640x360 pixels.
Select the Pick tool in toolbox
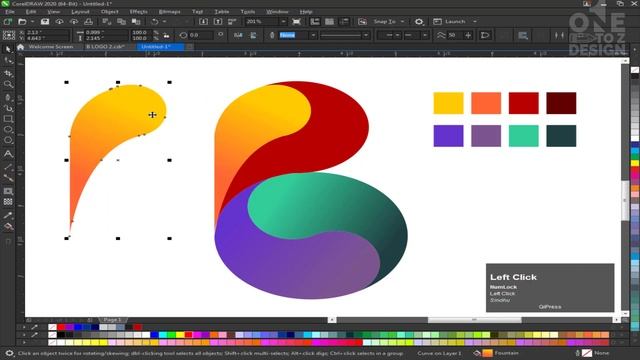click(x=8, y=49)
